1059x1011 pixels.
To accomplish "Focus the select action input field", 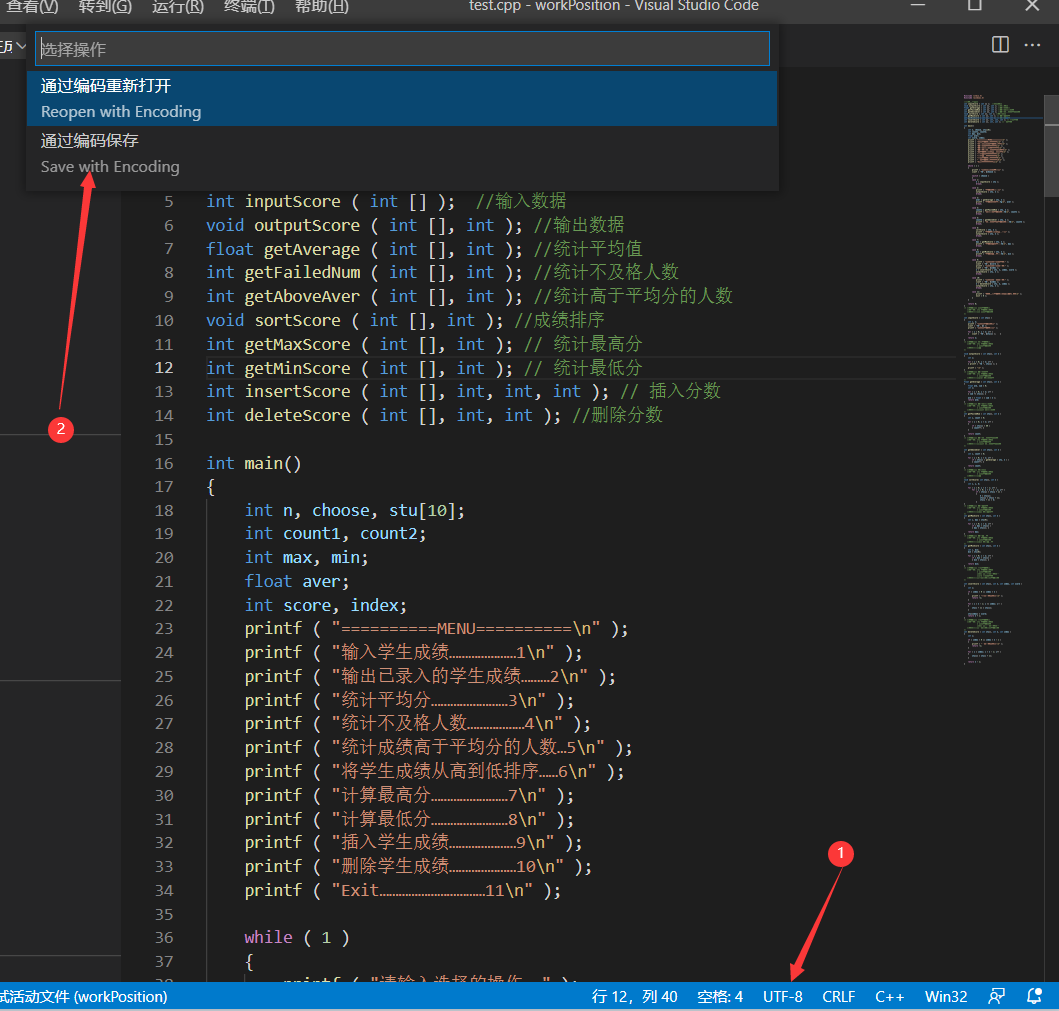I will (x=402, y=49).
